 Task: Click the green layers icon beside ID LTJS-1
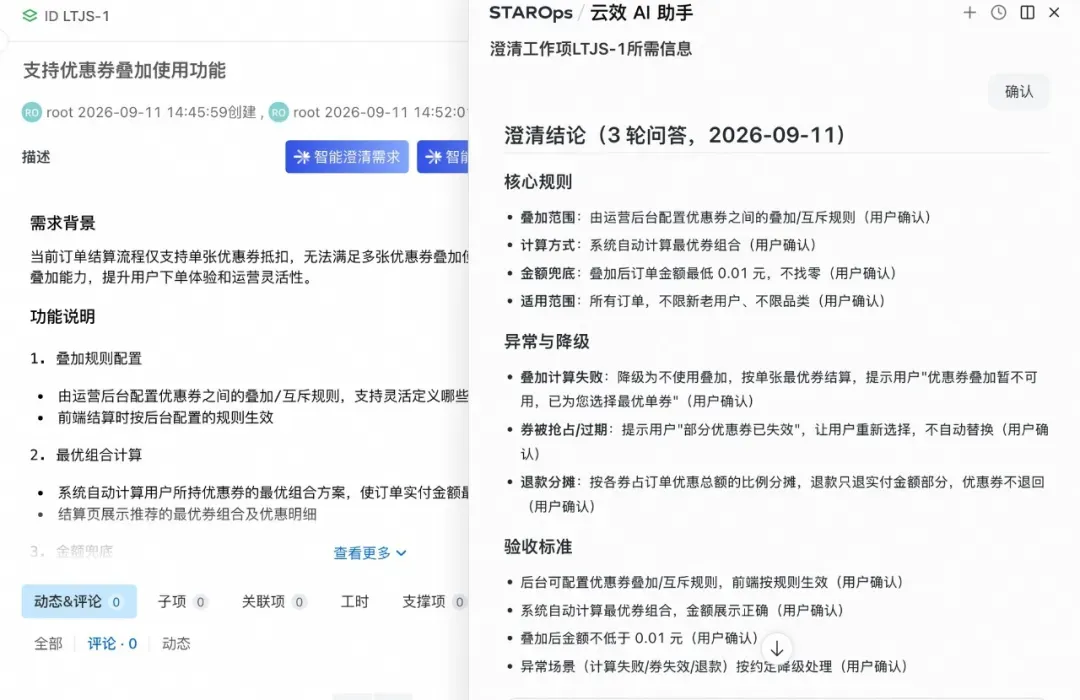(x=30, y=15)
